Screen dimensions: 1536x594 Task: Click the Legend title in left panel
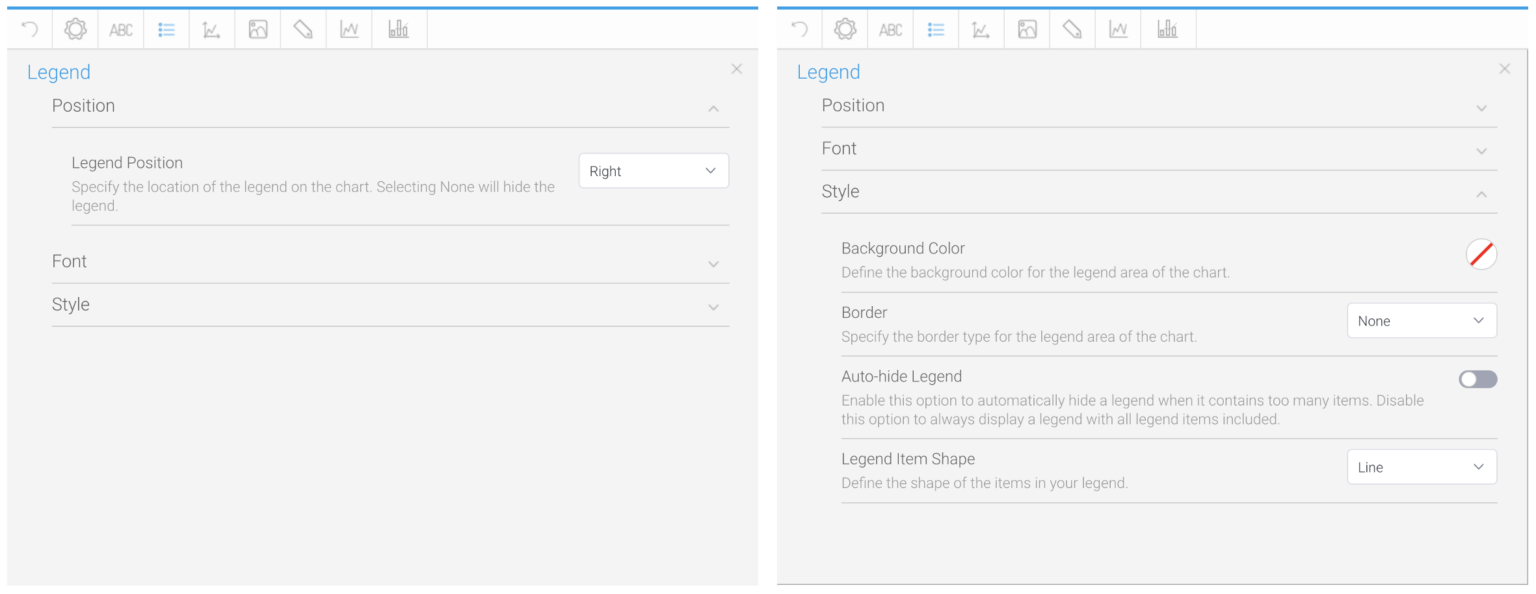[59, 72]
